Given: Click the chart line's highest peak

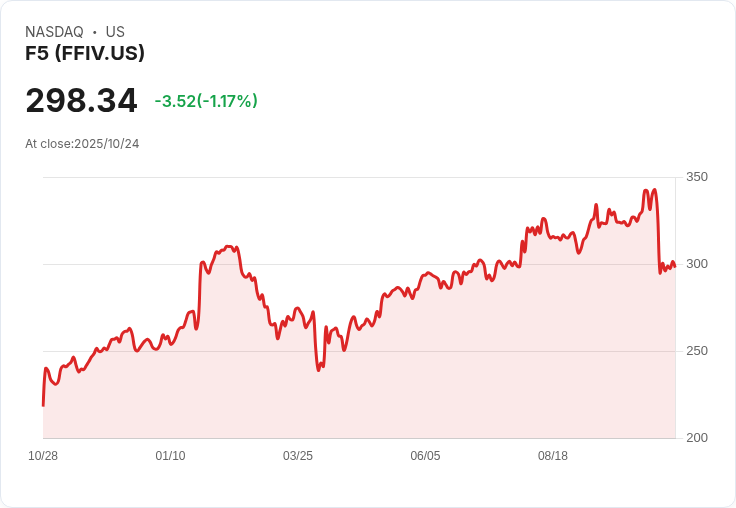Looking at the screenshot, I should pyautogui.click(x=654, y=190).
